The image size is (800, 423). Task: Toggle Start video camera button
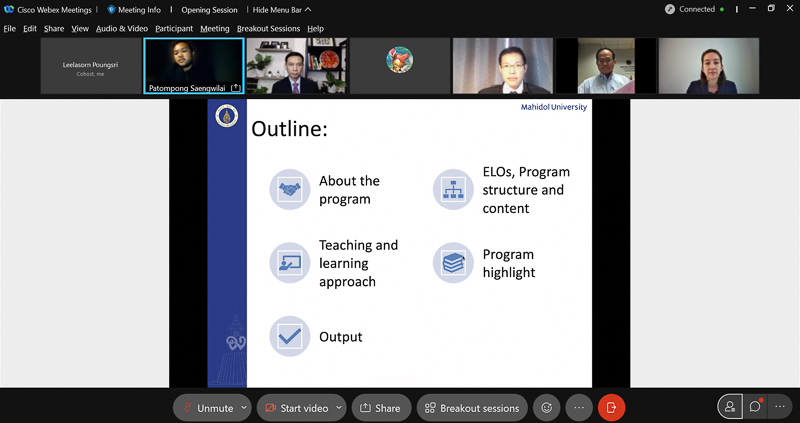296,408
